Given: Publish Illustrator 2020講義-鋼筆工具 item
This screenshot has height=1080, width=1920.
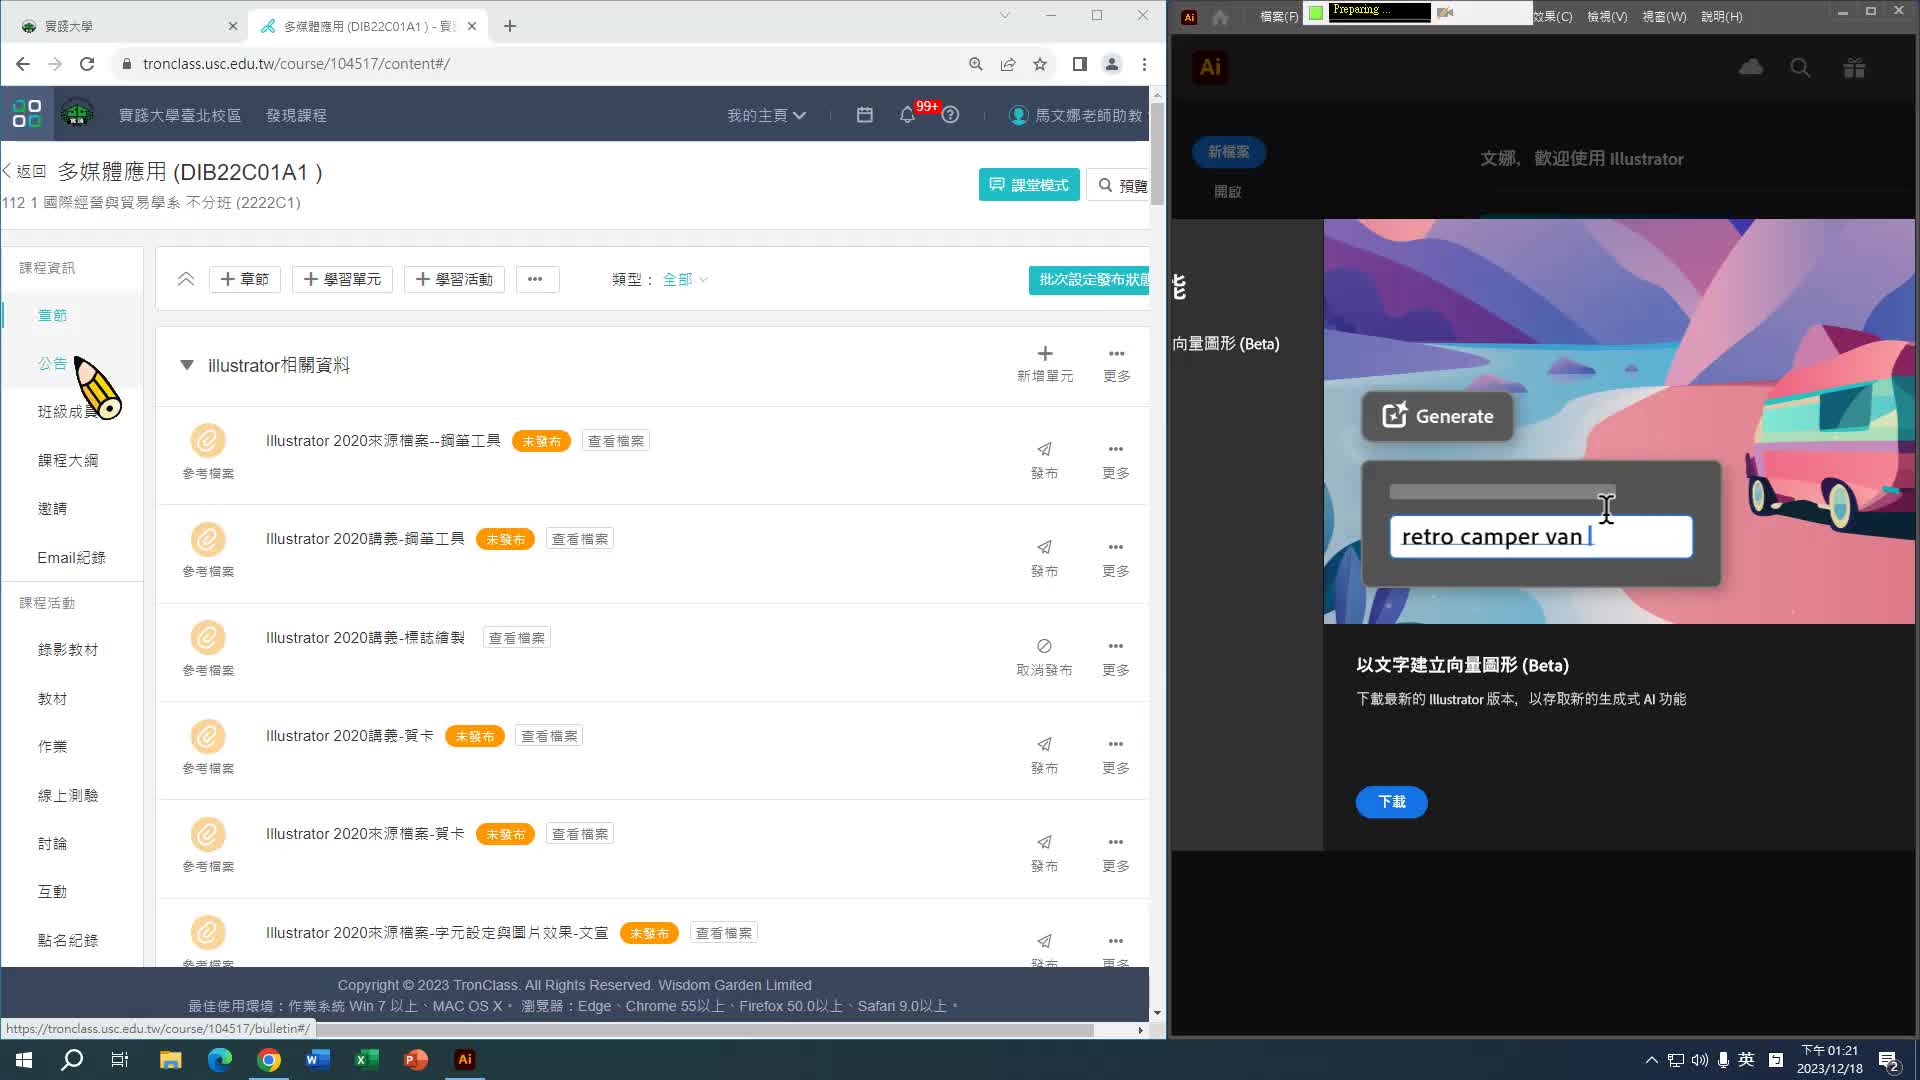Looking at the screenshot, I should (x=1044, y=557).
